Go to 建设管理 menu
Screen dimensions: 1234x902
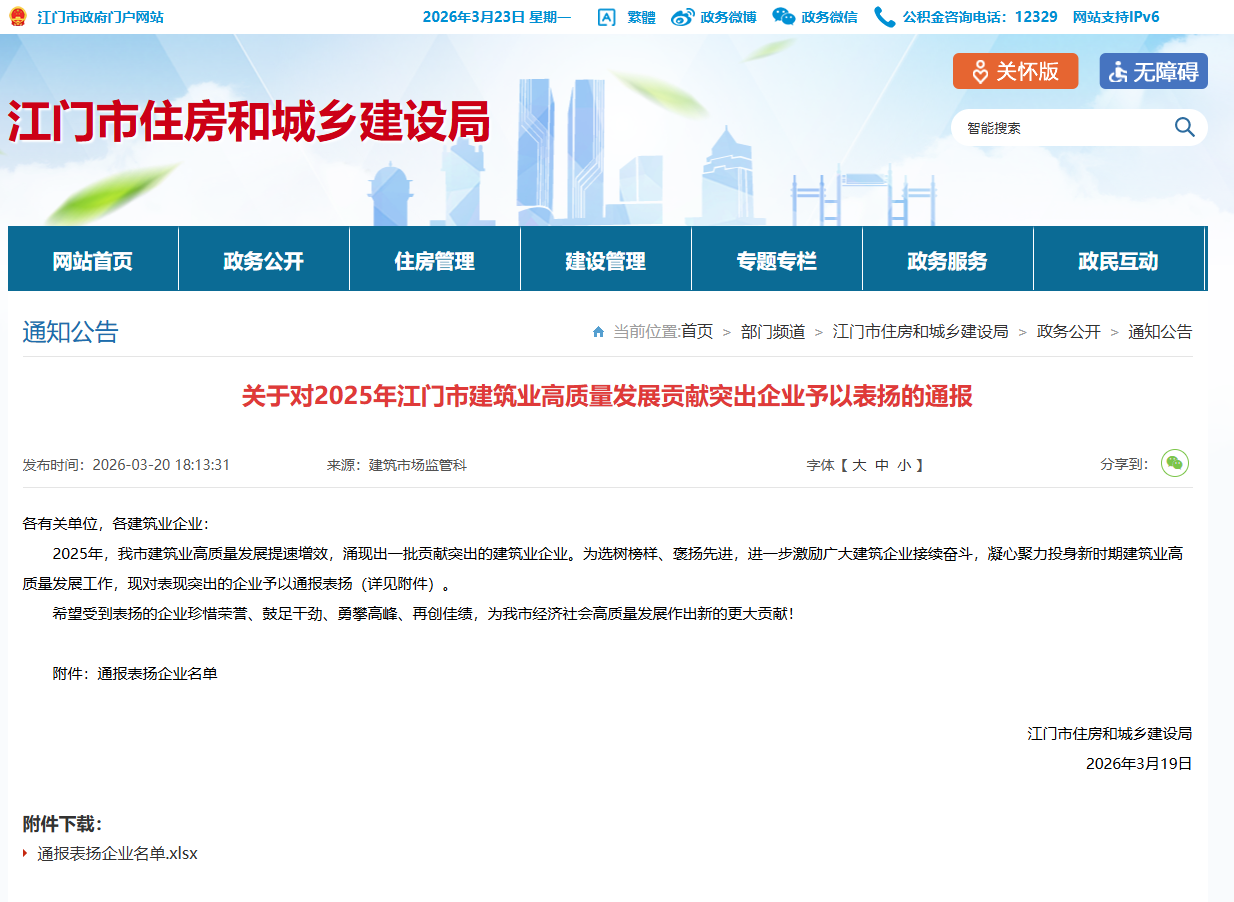tap(606, 261)
